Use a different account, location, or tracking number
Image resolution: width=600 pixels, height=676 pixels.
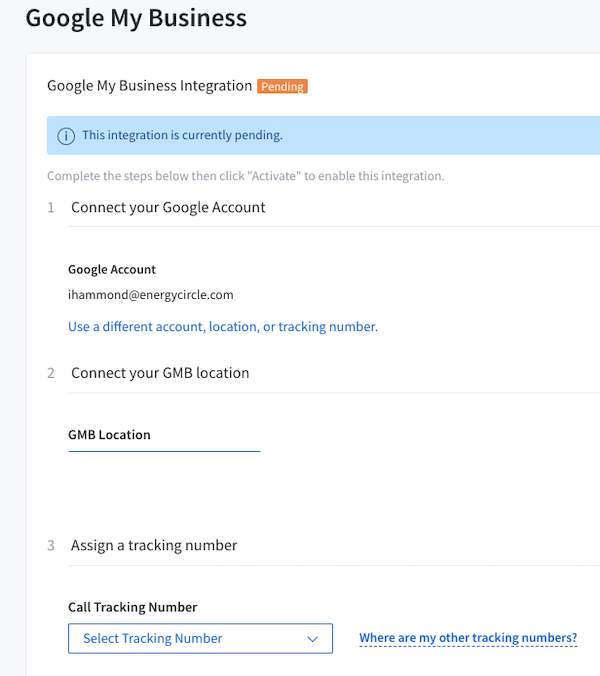[x=223, y=327]
